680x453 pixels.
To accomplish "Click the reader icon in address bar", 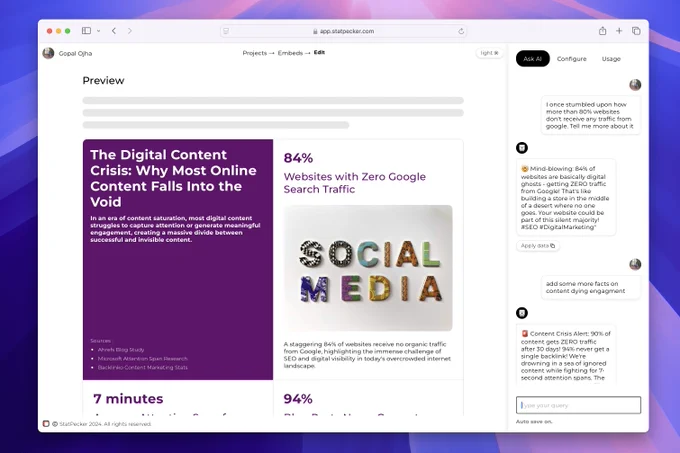I will pos(226,31).
